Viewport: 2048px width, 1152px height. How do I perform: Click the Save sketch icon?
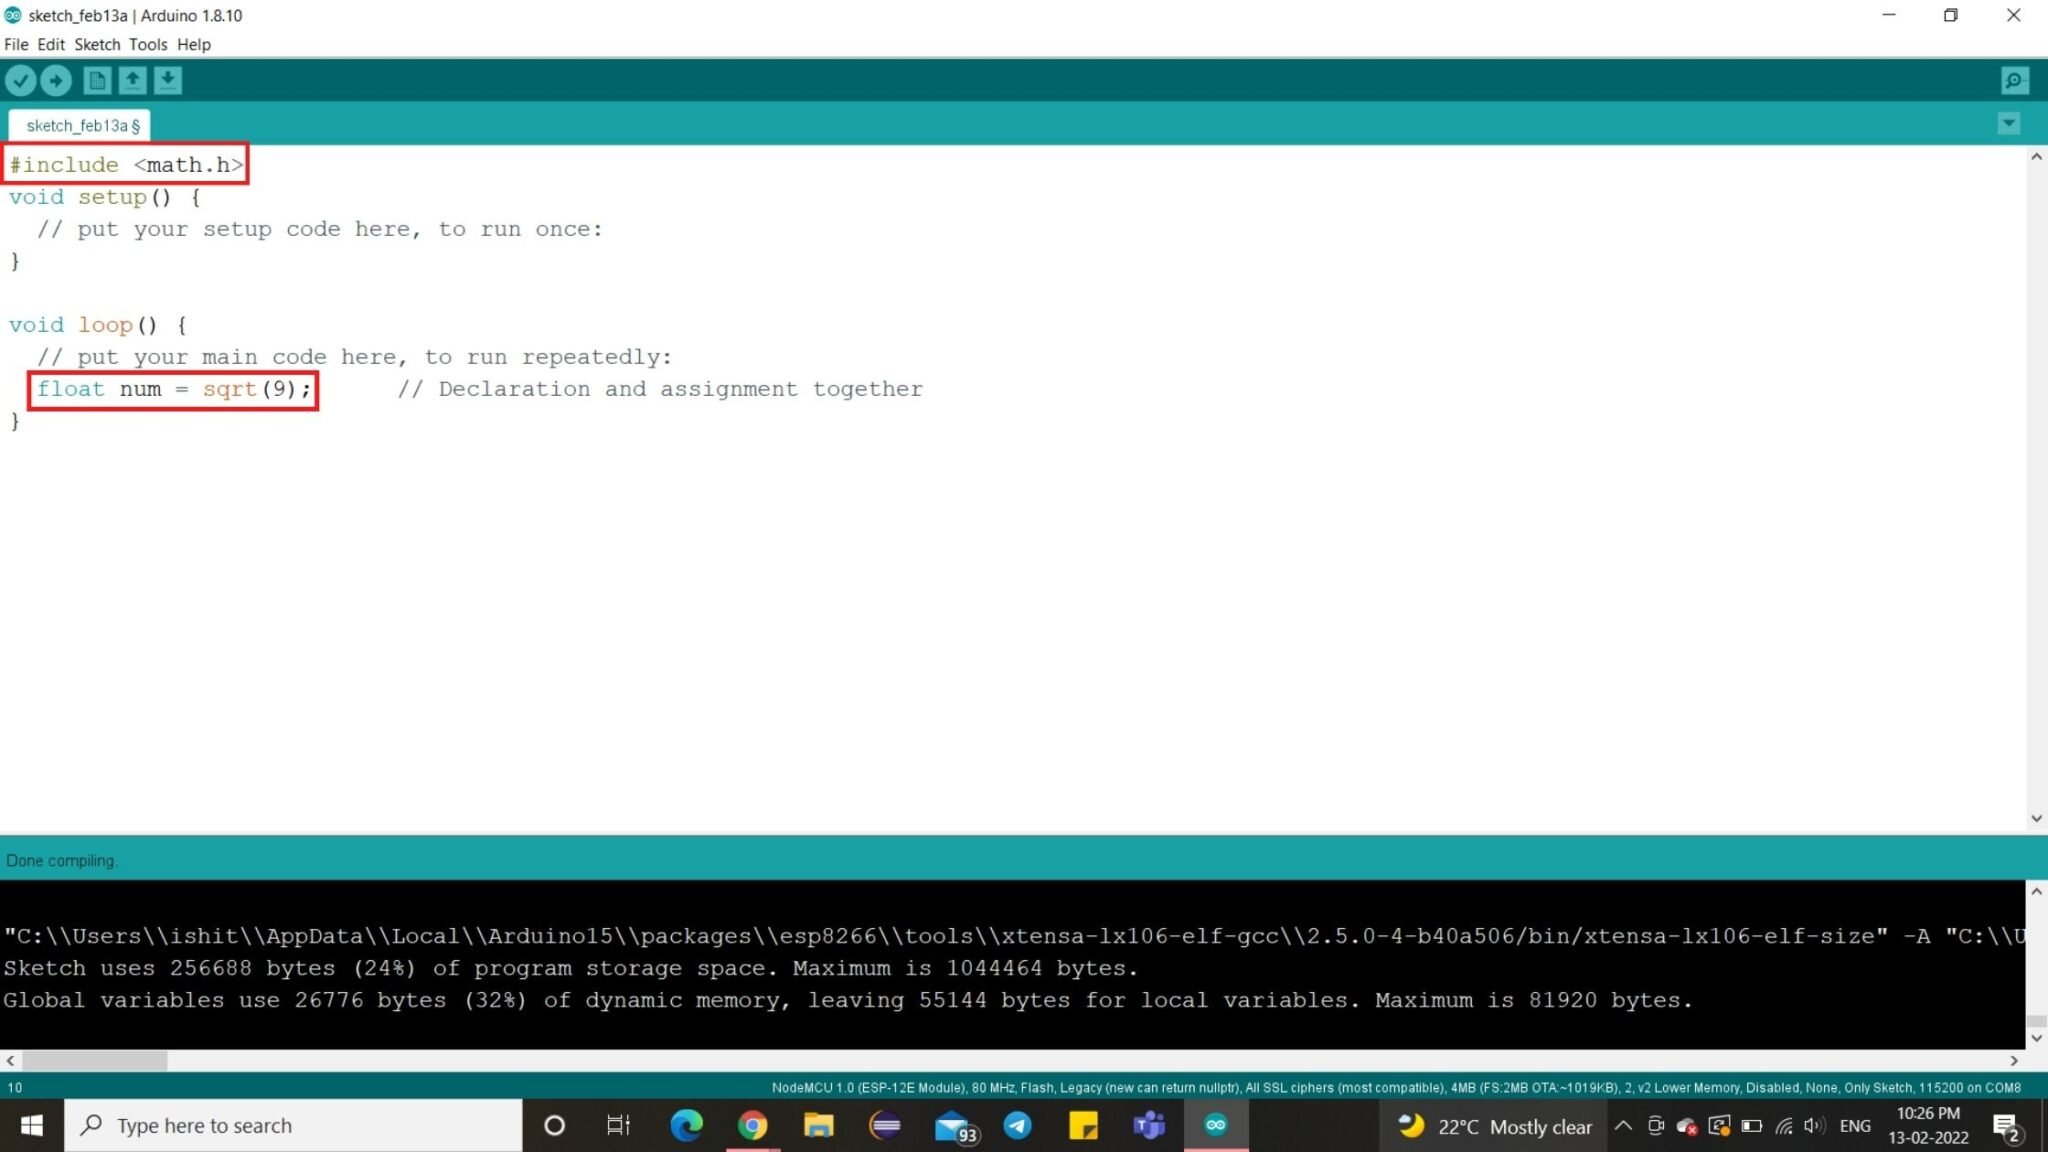(166, 80)
